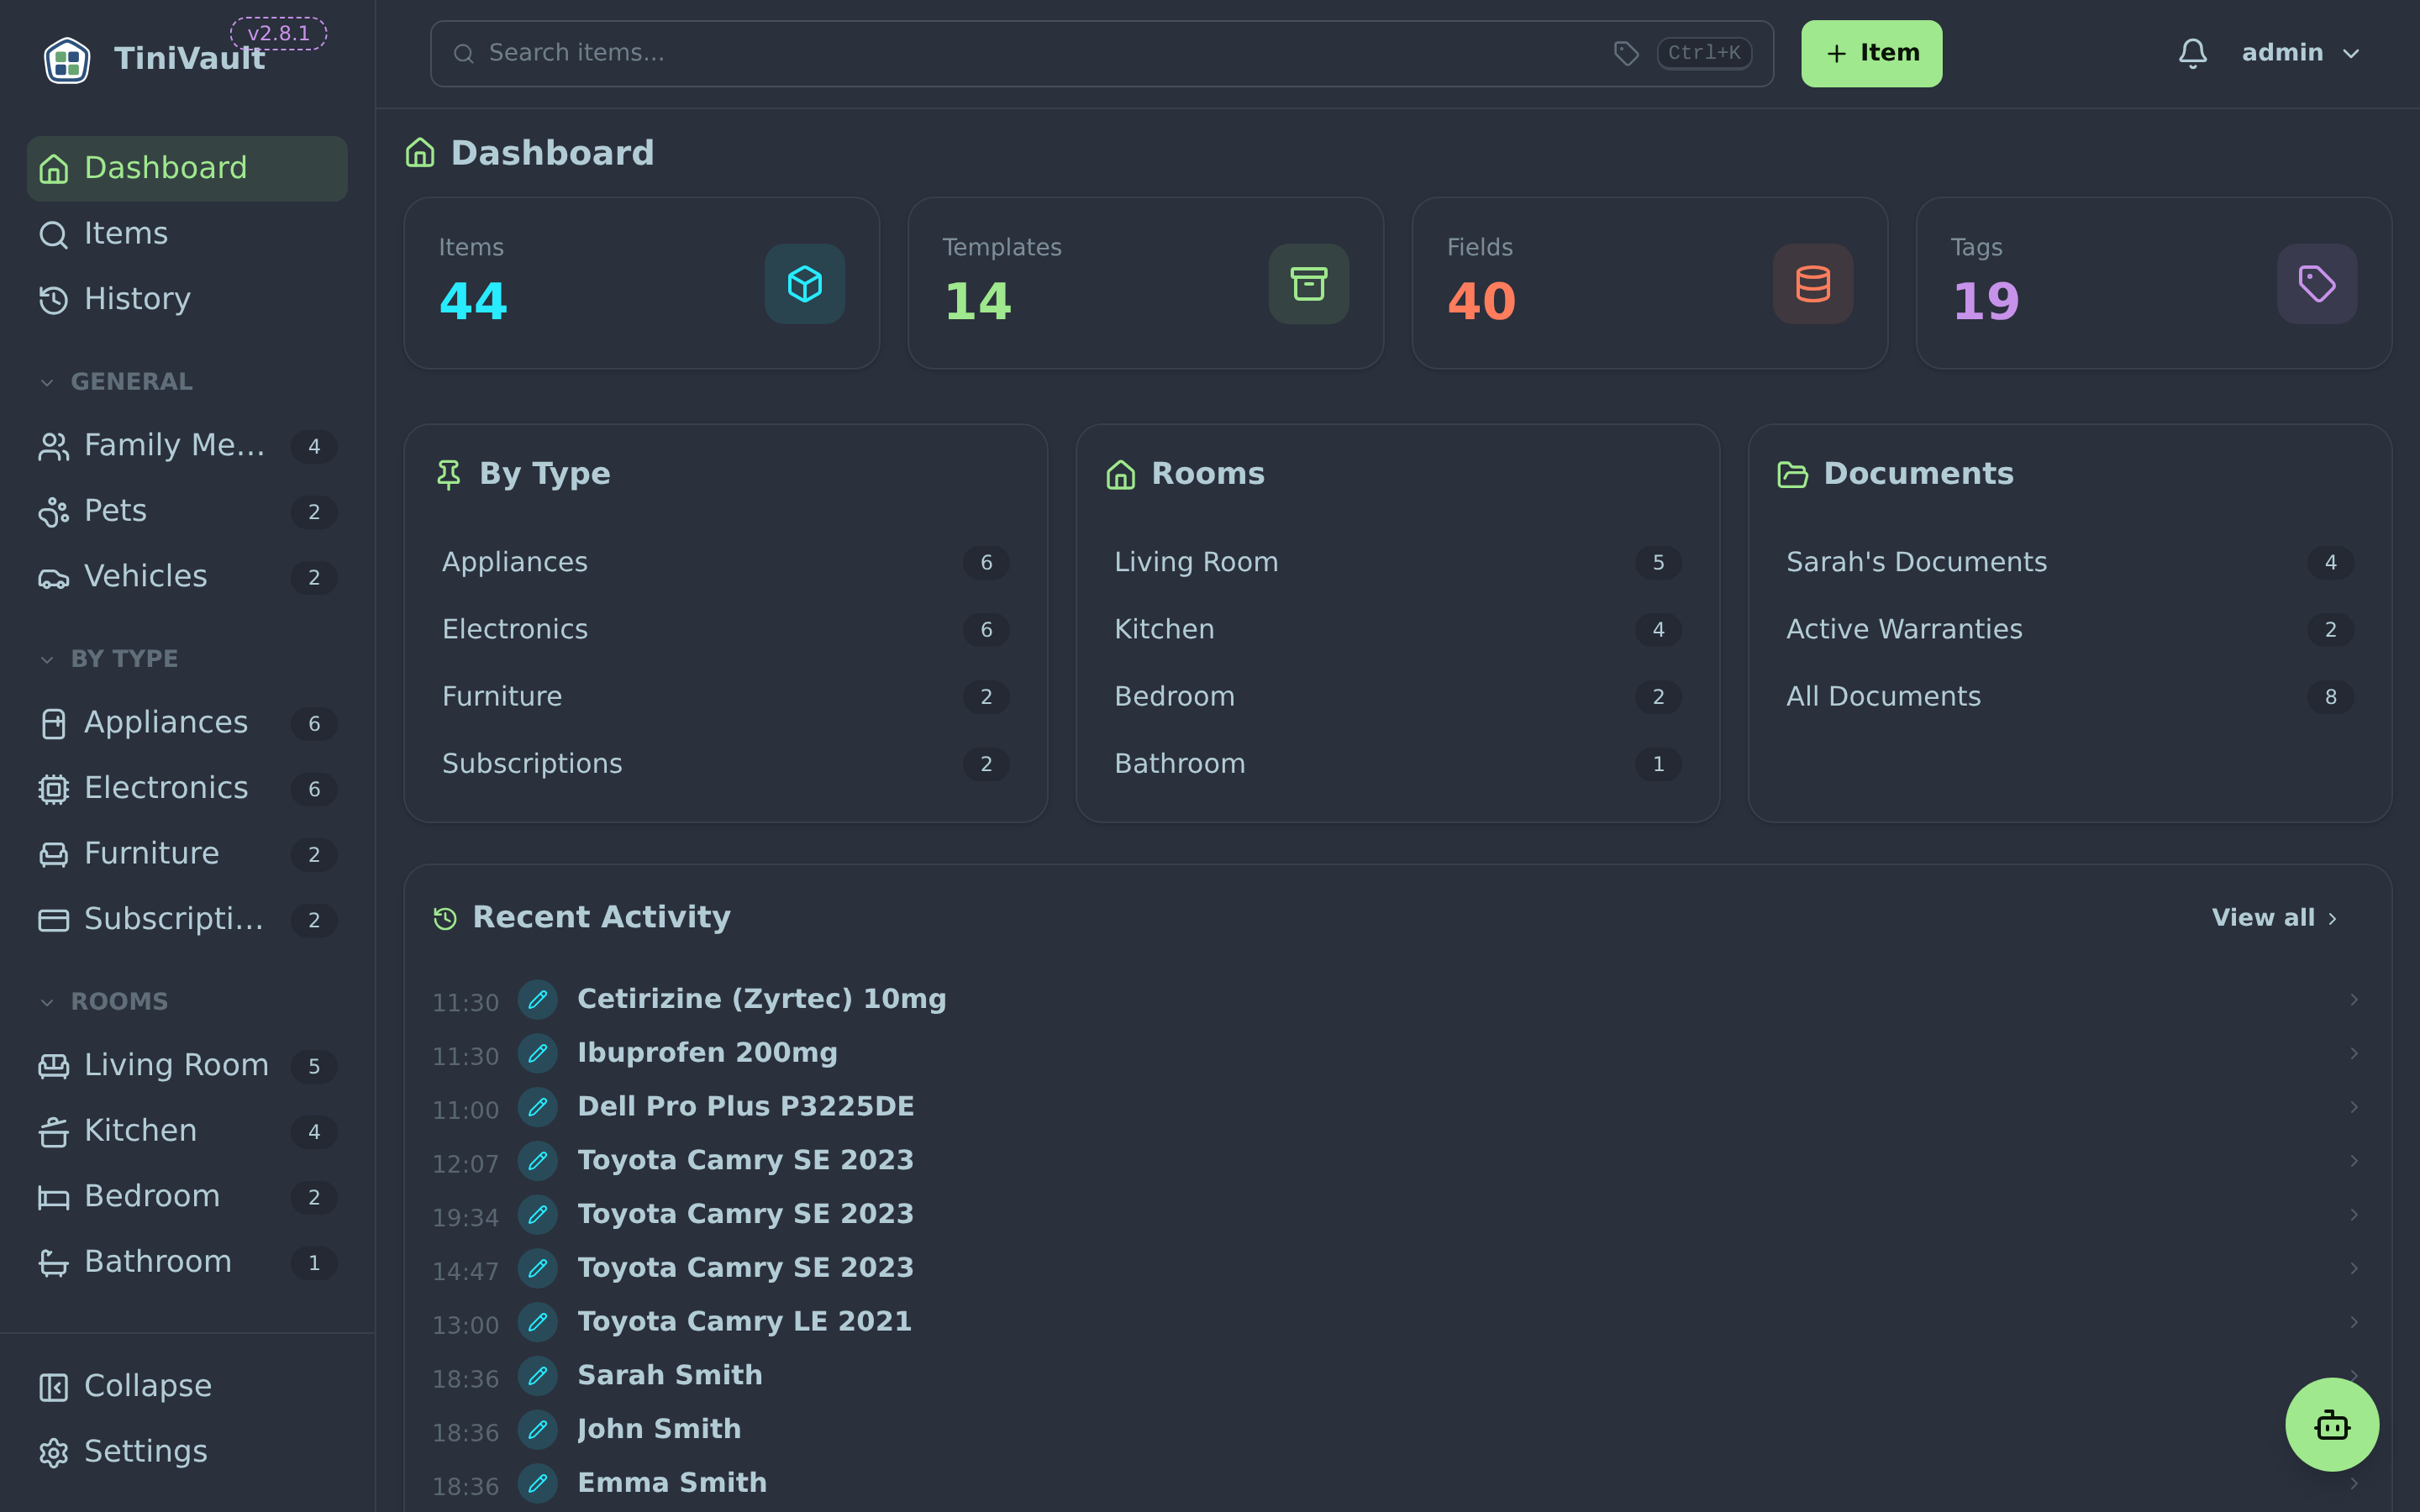This screenshot has height=1512, width=2420.
Task: Open Family Members in the sidebar
Action: tap(187, 446)
